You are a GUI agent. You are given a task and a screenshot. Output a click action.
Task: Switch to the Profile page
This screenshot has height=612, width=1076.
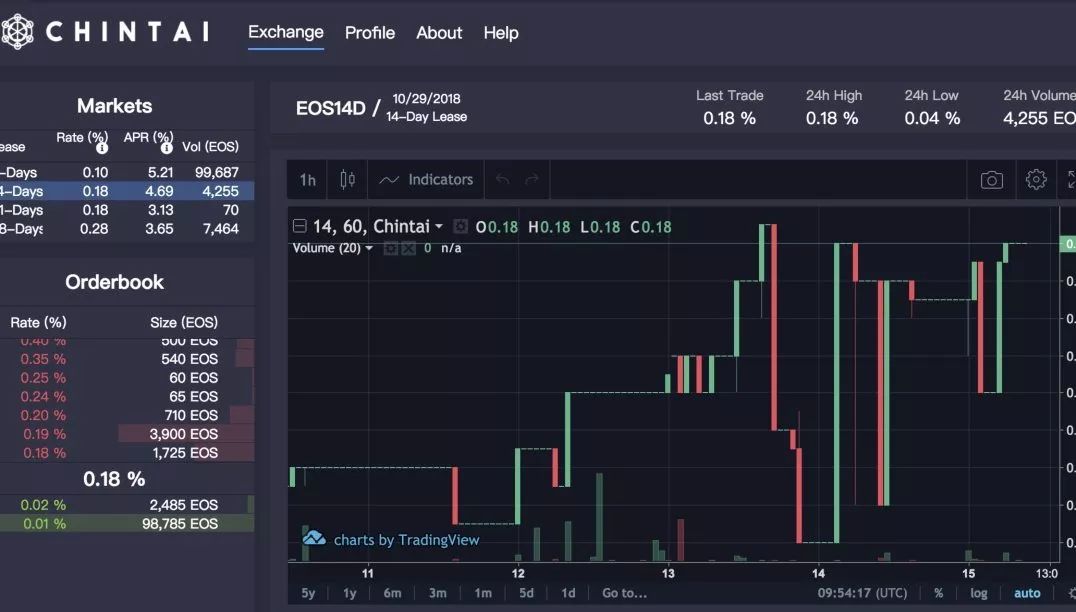coord(369,33)
